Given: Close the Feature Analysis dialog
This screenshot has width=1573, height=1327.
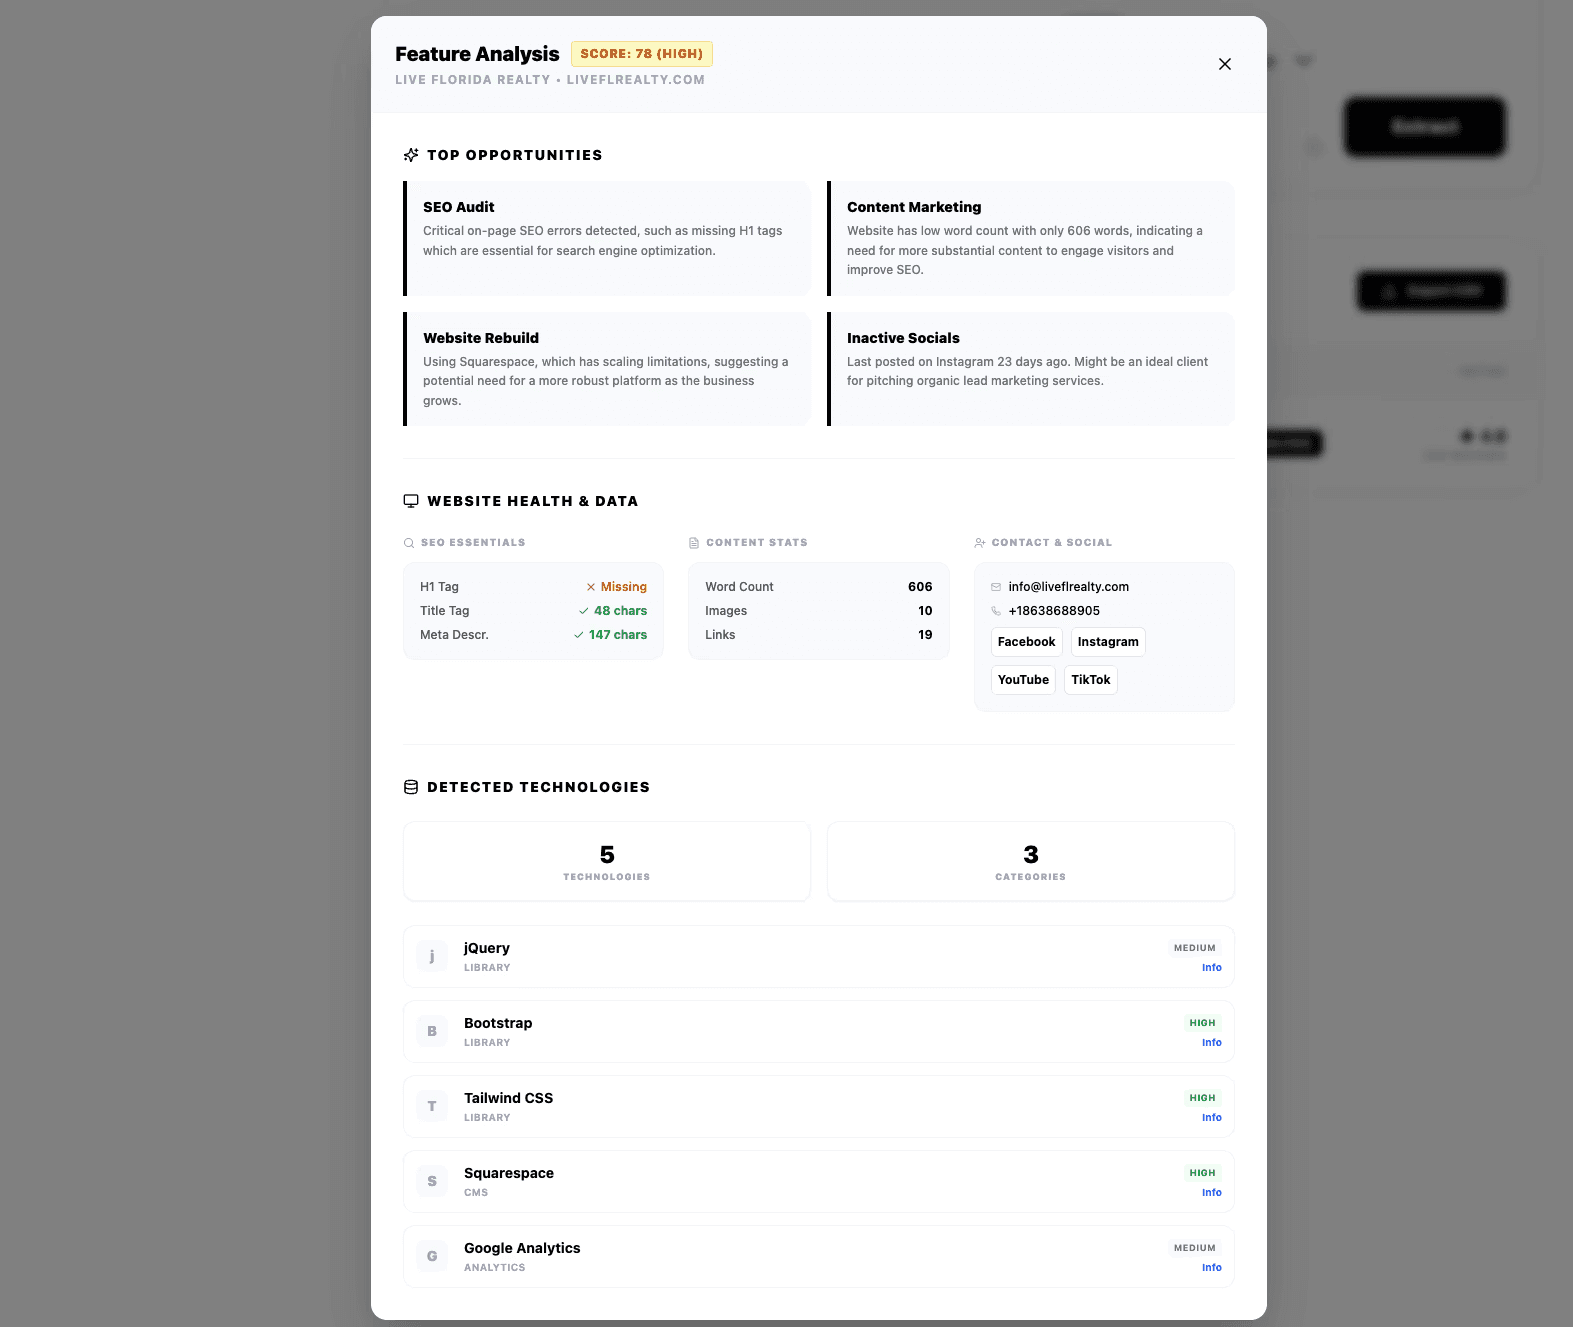Looking at the screenshot, I should pos(1224,64).
